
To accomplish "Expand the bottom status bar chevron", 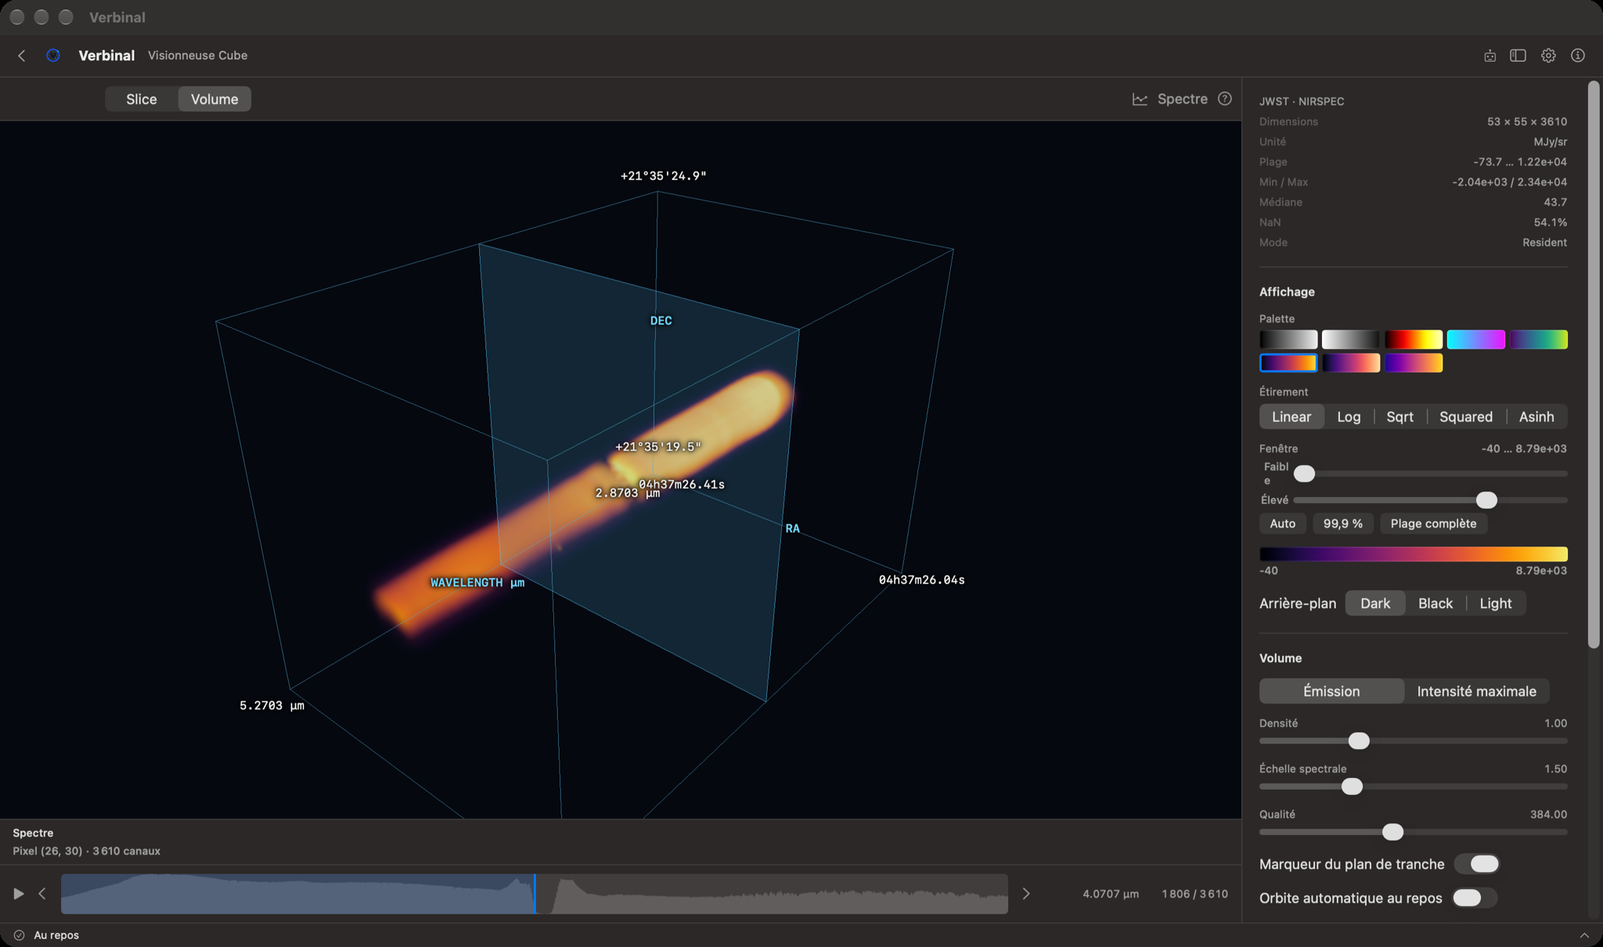I will tap(1584, 936).
